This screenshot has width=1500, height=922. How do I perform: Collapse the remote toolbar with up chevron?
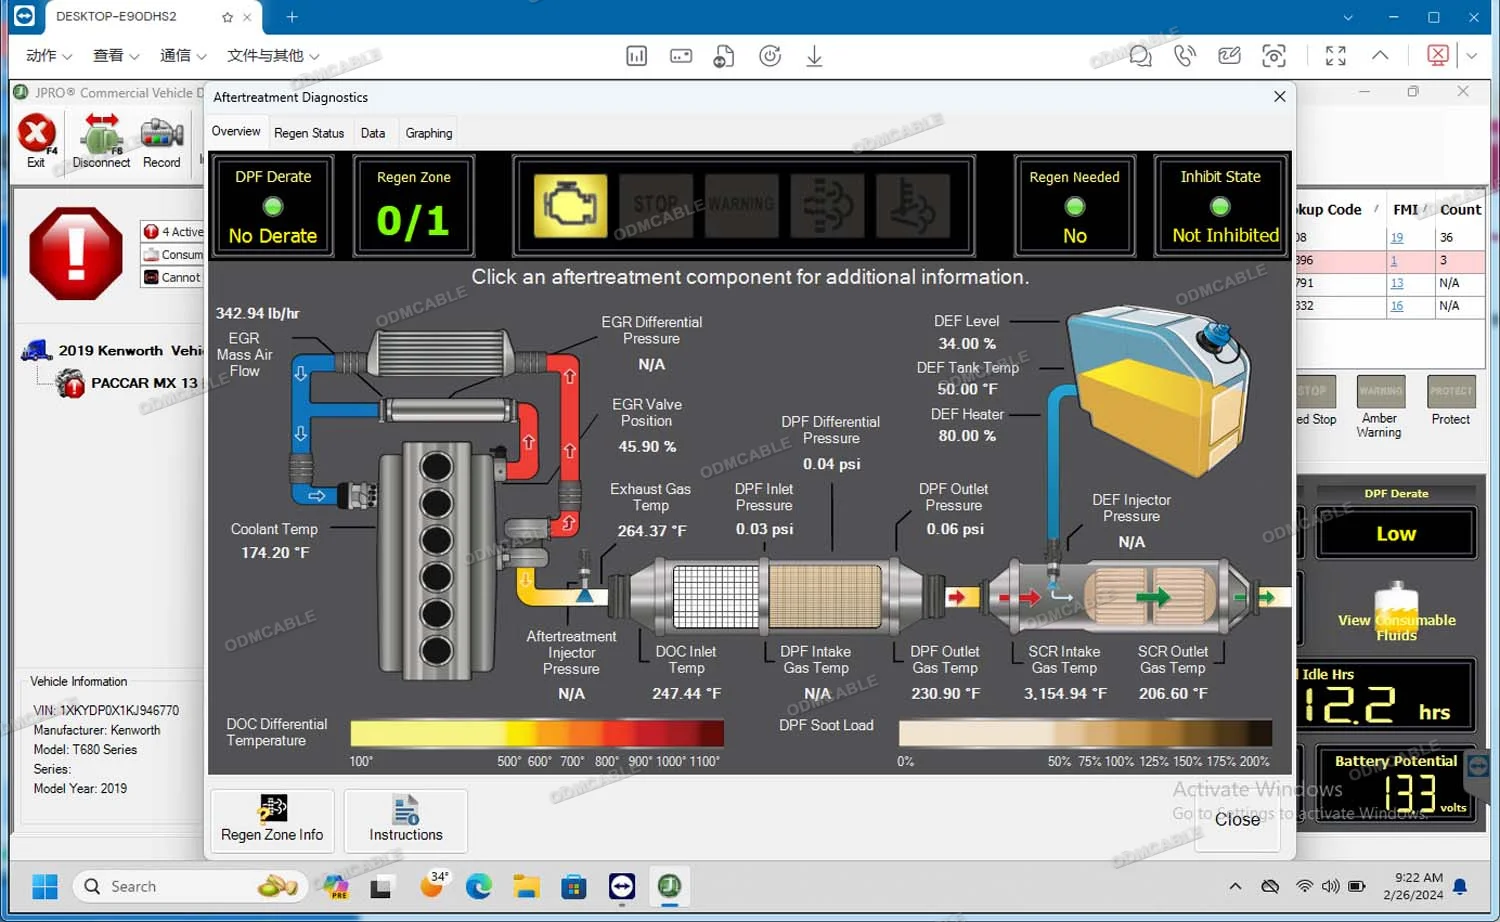pyautogui.click(x=1380, y=55)
